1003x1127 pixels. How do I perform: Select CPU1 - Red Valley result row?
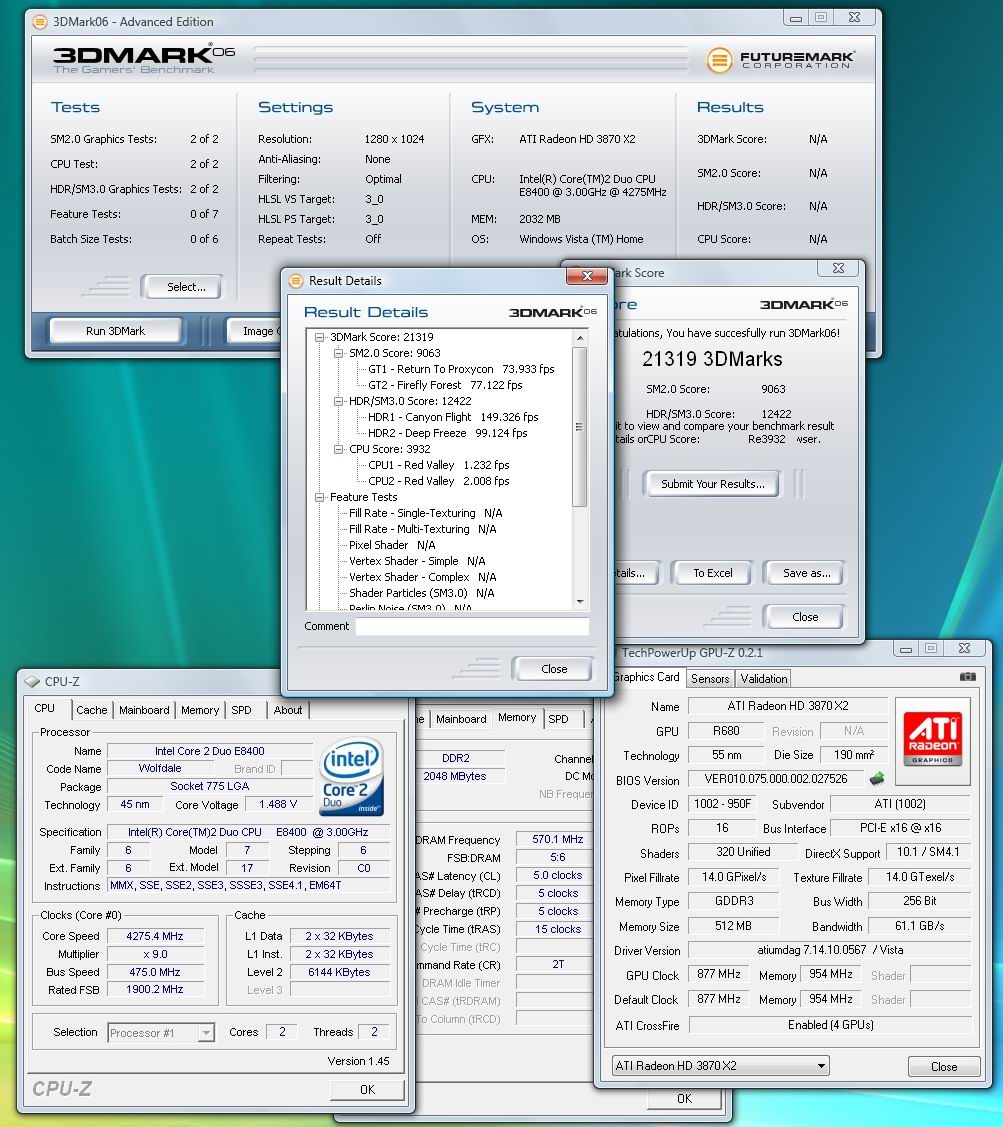(x=439, y=465)
